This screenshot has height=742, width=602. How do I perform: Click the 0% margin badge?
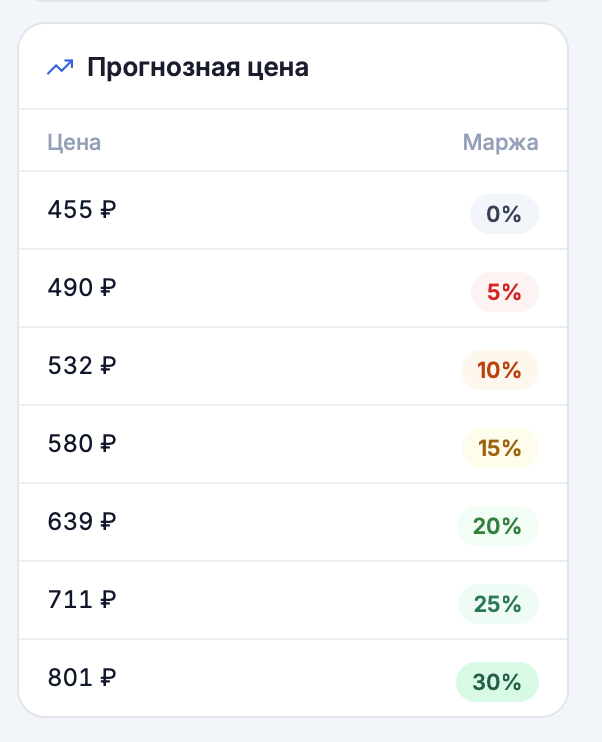click(x=504, y=214)
